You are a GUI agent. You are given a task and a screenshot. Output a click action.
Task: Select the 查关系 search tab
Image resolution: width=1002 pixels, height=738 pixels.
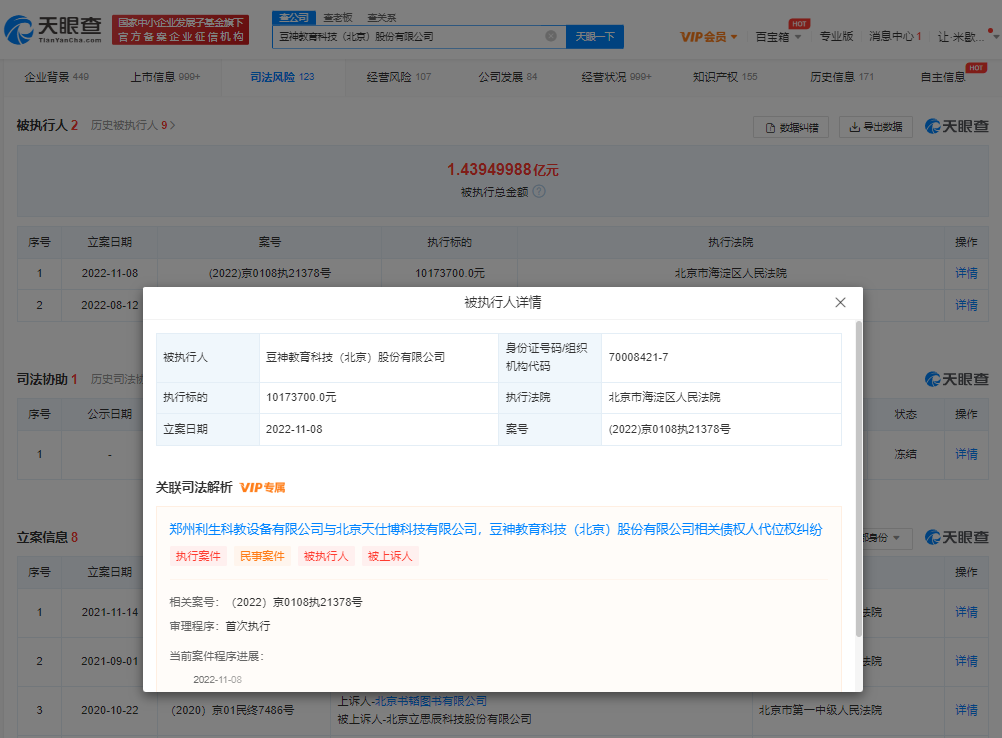pos(382,17)
